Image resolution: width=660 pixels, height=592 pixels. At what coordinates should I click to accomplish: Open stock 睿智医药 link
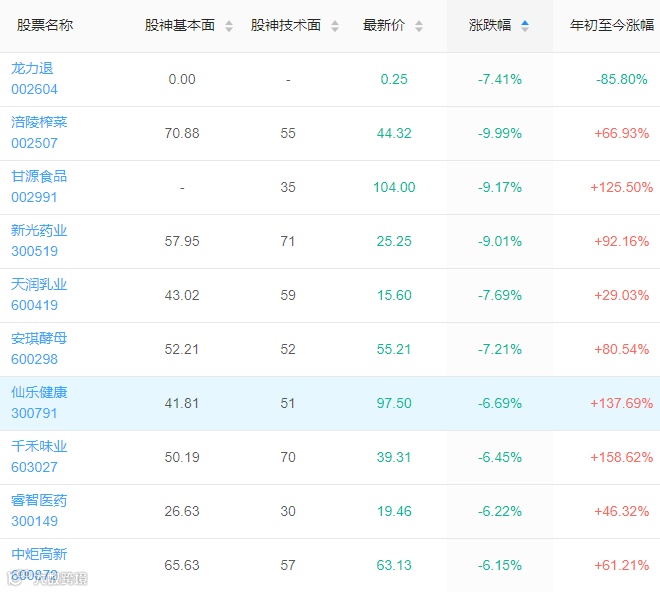coord(39,500)
